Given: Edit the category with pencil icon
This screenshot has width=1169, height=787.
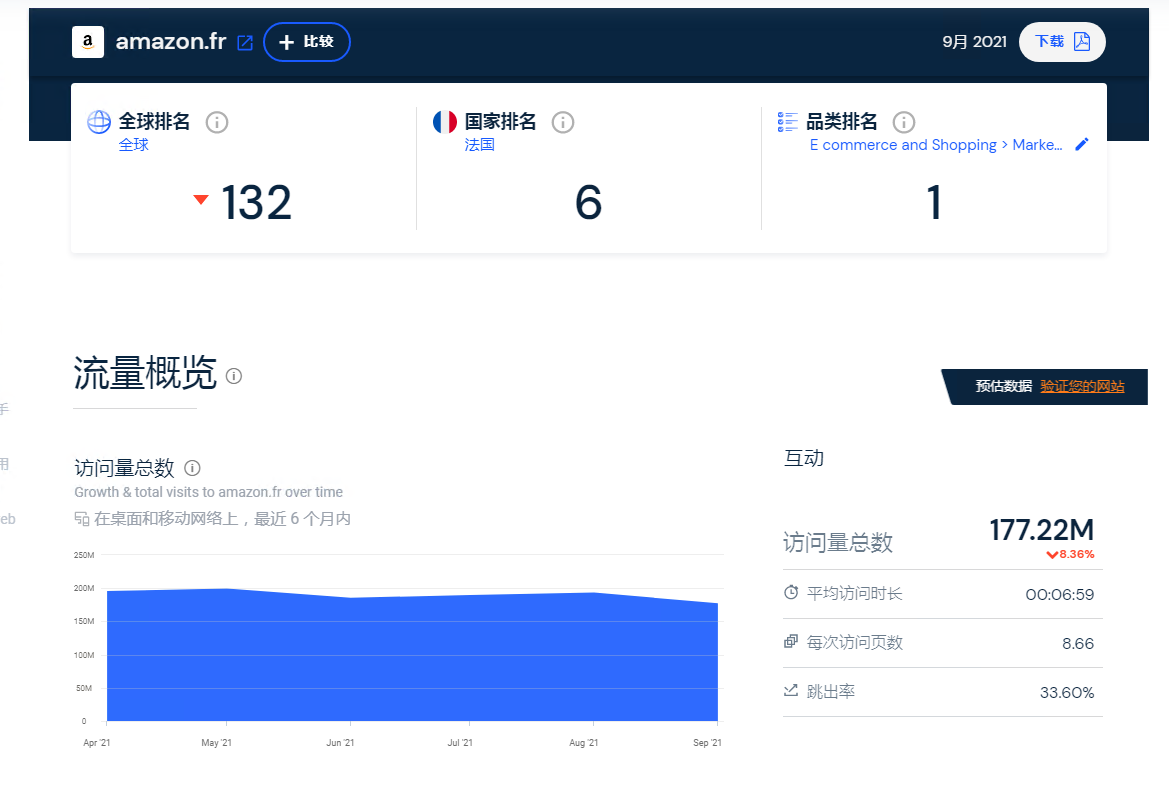Looking at the screenshot, I should pyautogui.click(x=1082, y=145).
